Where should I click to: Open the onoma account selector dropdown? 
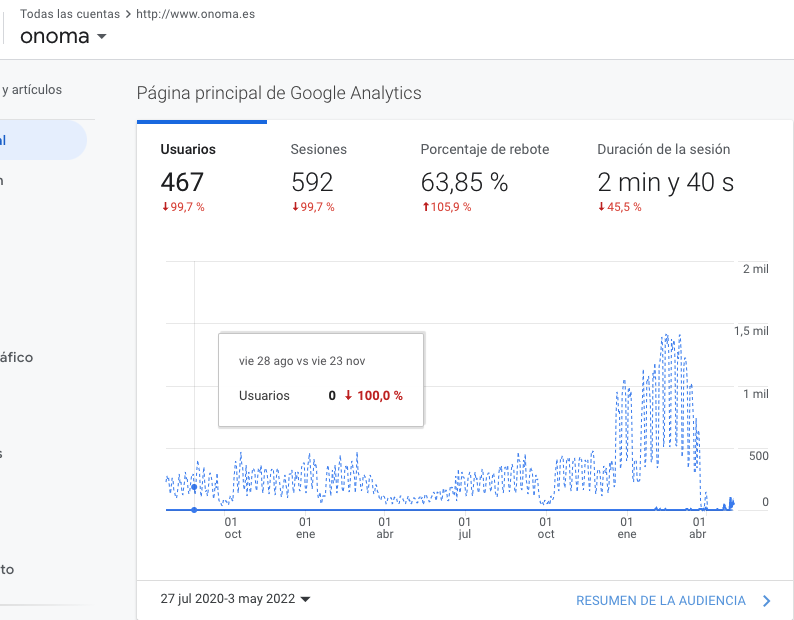(x=63, y=36)
